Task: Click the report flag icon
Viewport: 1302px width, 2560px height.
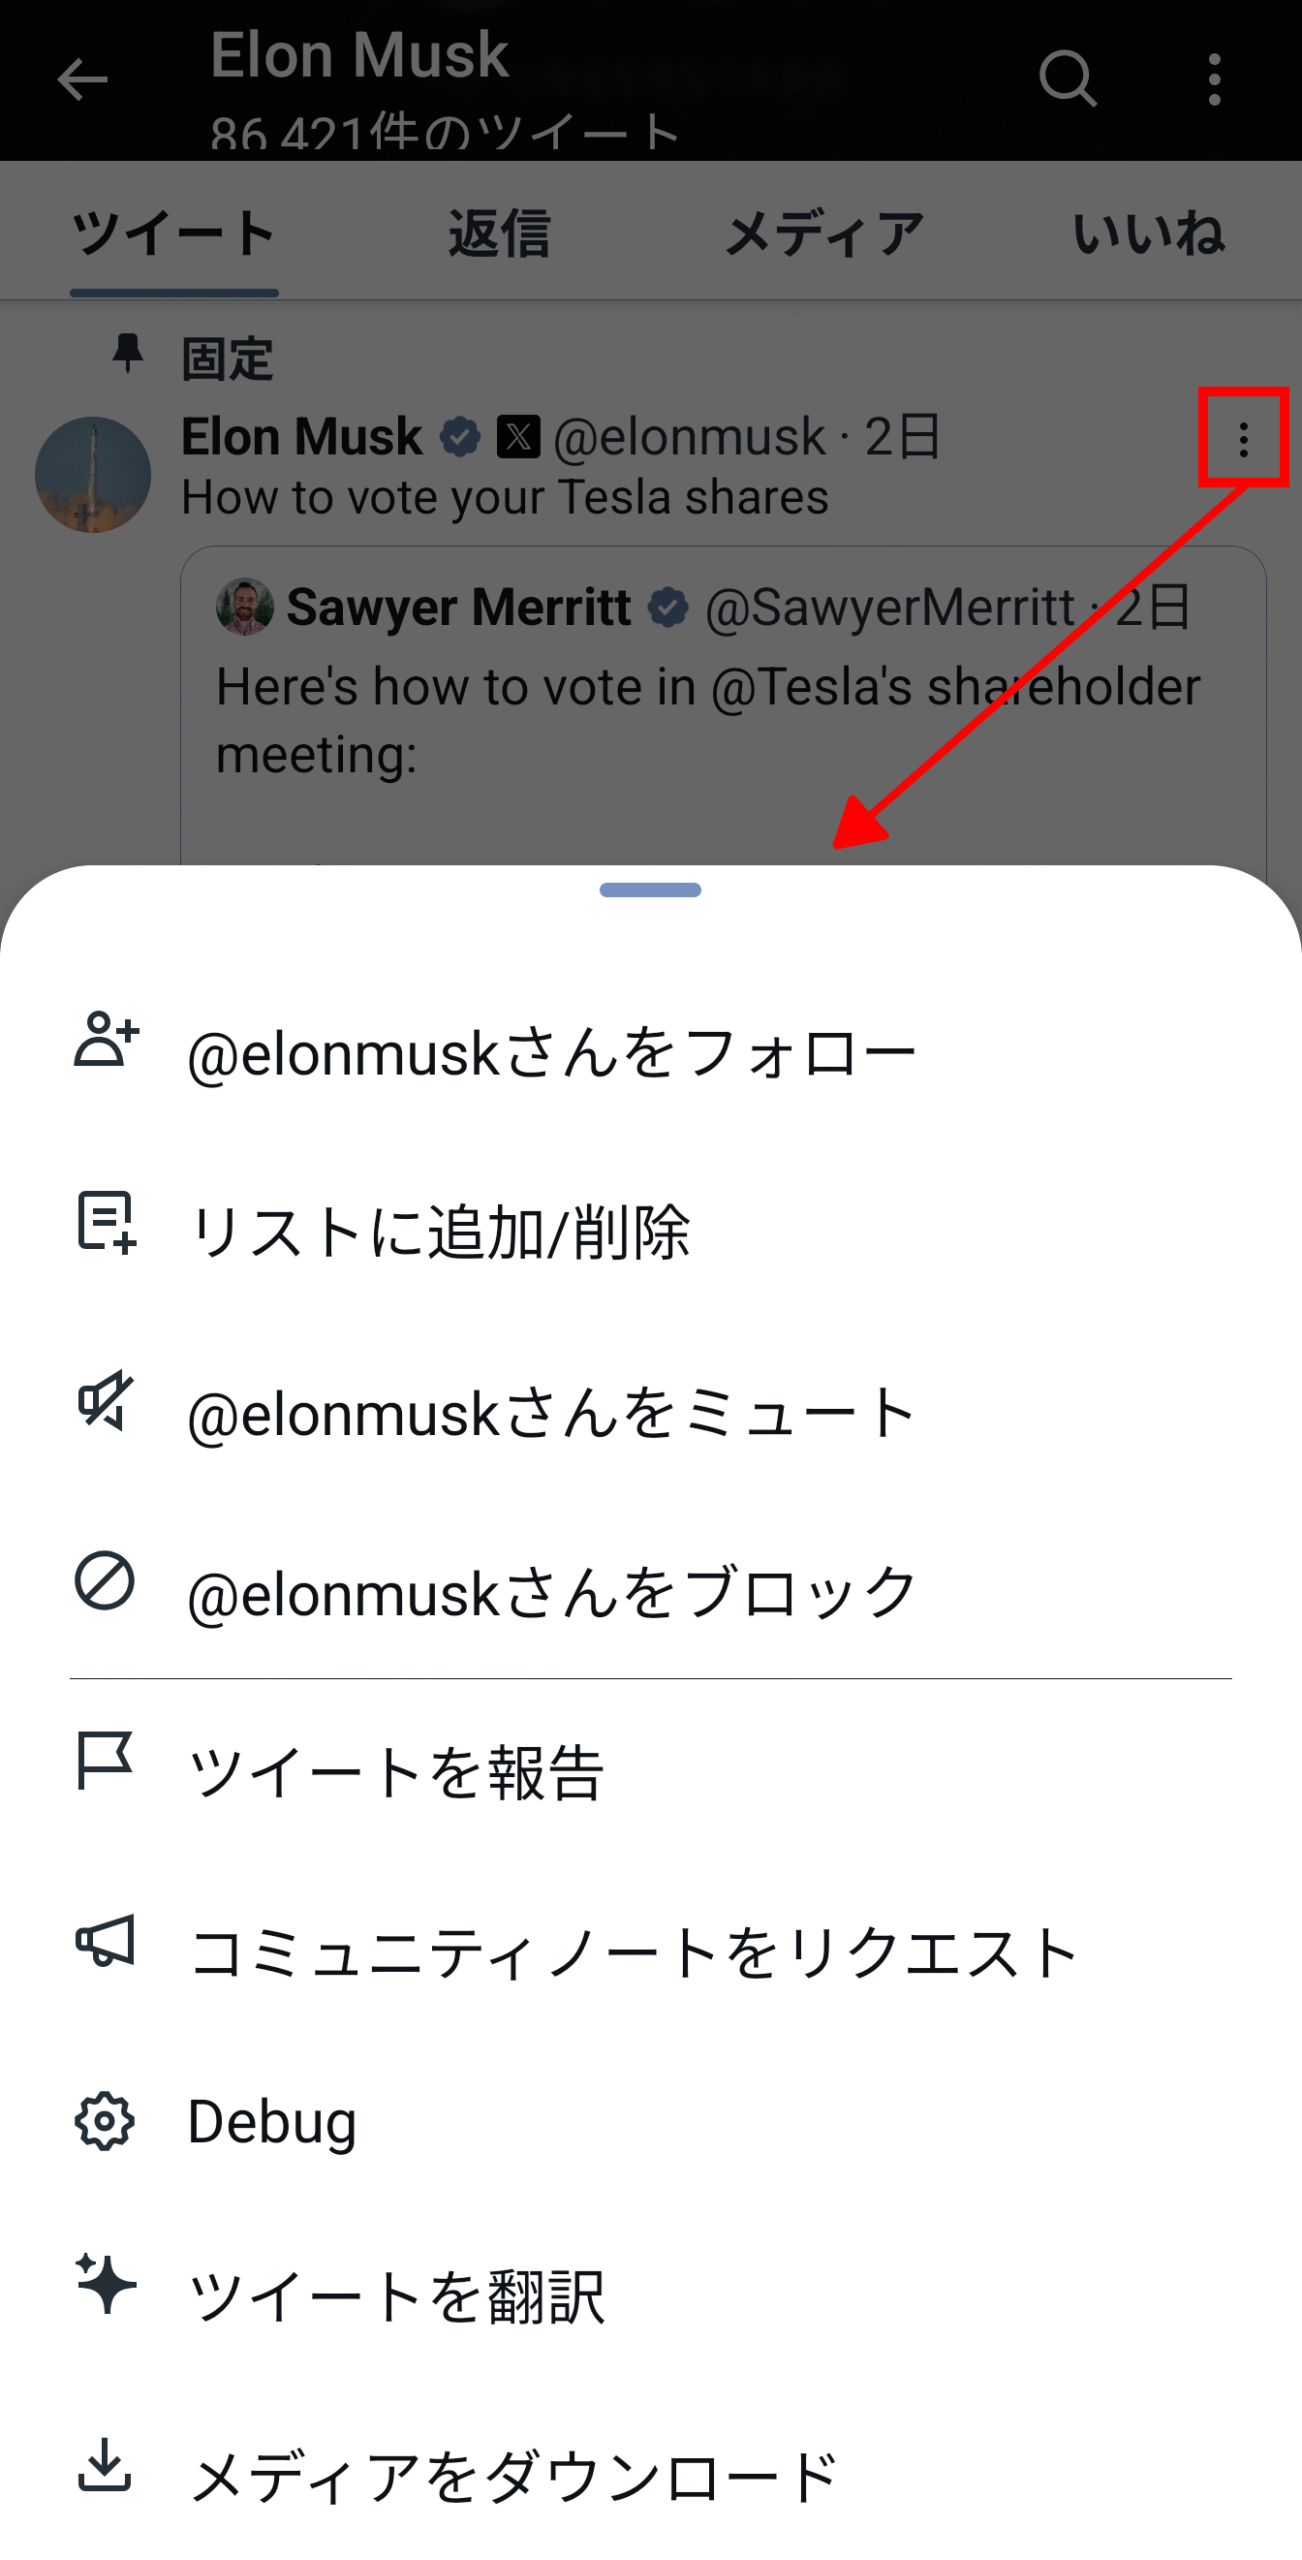Action: point(104,1760)
